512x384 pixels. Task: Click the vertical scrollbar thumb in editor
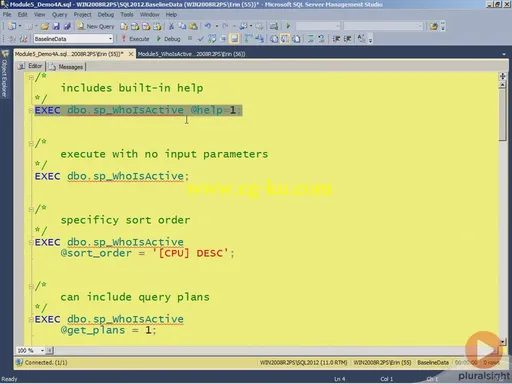pos(503,114)
